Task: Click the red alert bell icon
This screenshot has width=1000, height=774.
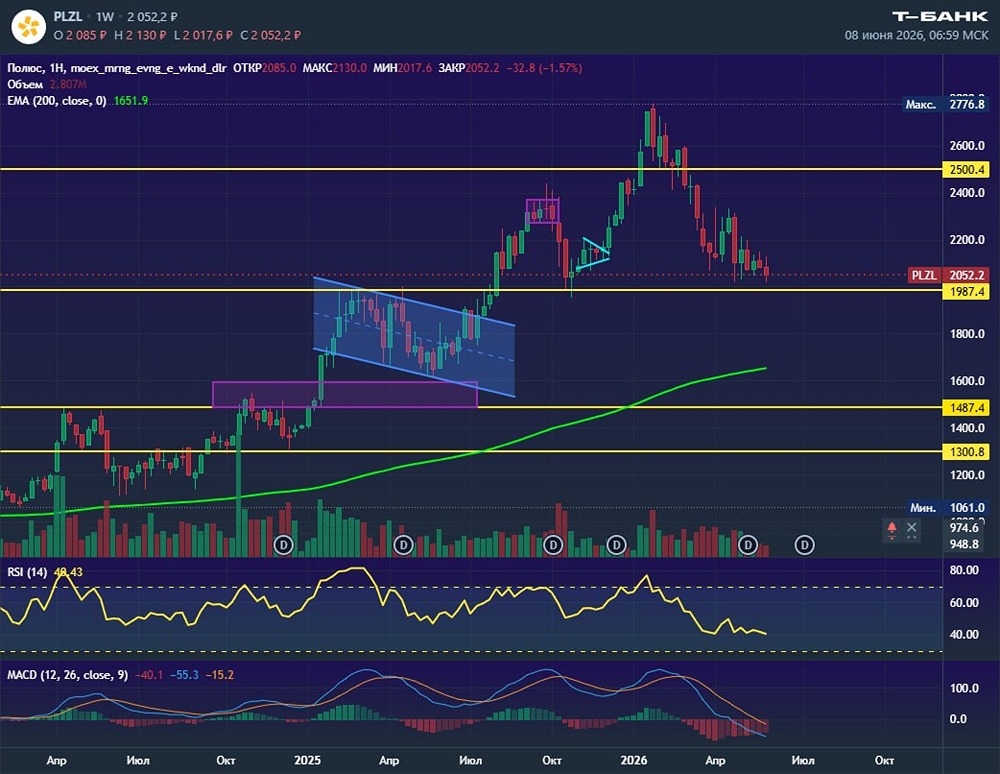Action: click(x=892, y=528)
